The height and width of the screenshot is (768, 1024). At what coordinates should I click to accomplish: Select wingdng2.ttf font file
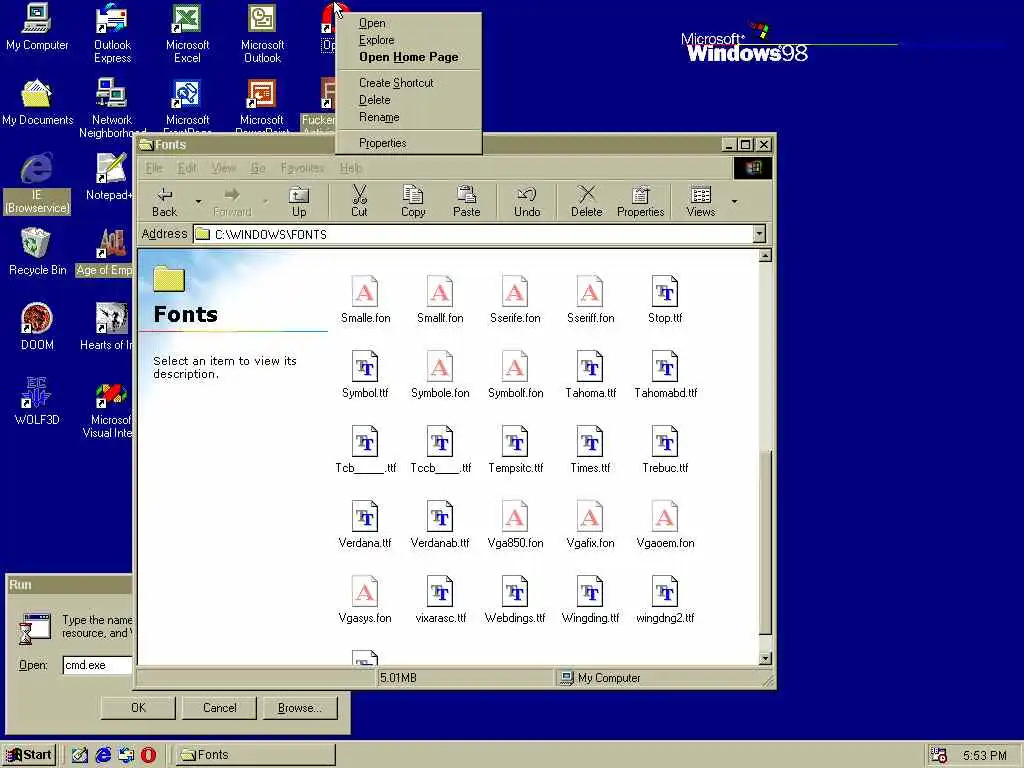point(665,600)
